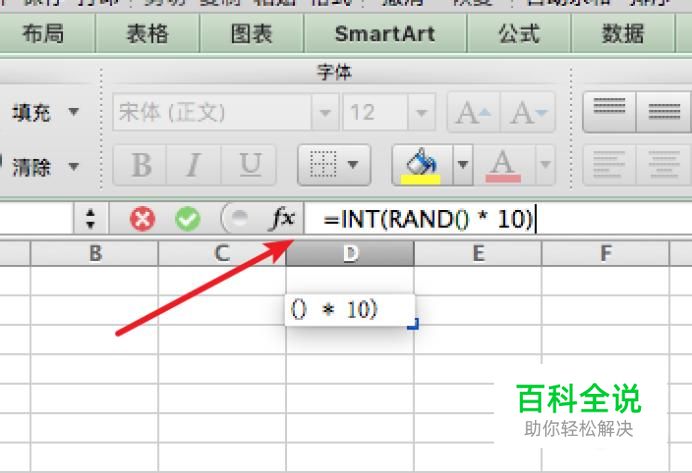Image resolution: width=692 pixels, height=473 pixels.
Task: Select column C header
Action: pos(222,253)
